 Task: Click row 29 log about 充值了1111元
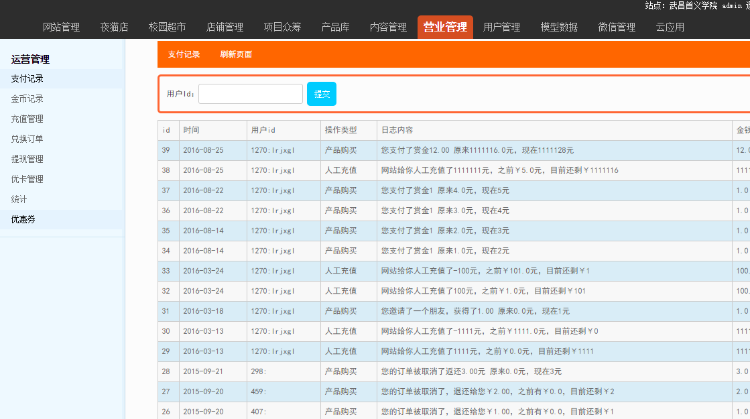(487, 351)
